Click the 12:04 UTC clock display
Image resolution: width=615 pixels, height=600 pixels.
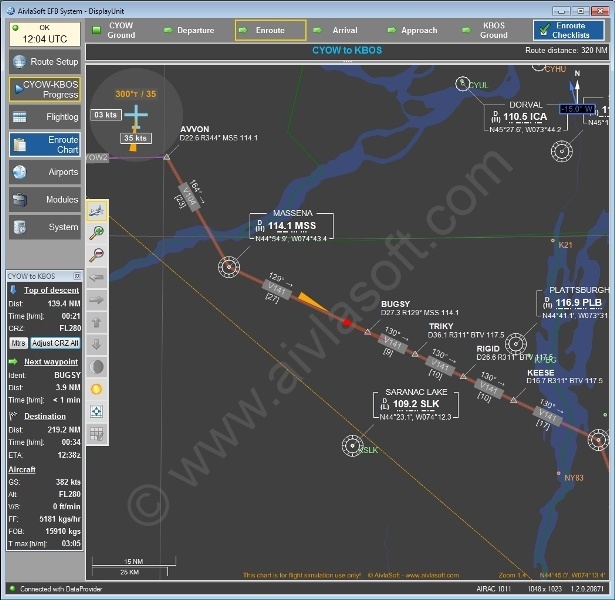tap(45, 34)
